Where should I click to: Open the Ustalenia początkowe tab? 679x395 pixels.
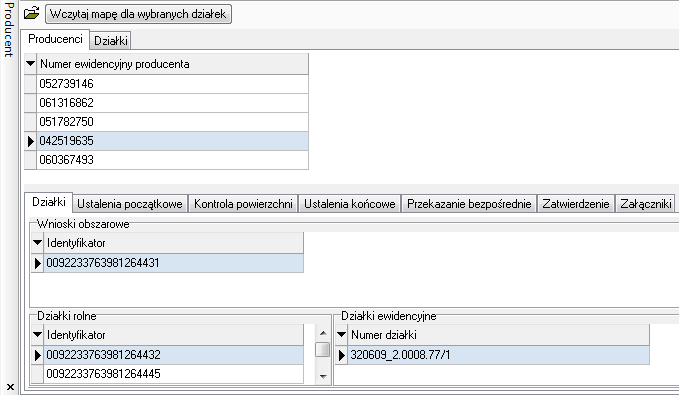(130, 204)
